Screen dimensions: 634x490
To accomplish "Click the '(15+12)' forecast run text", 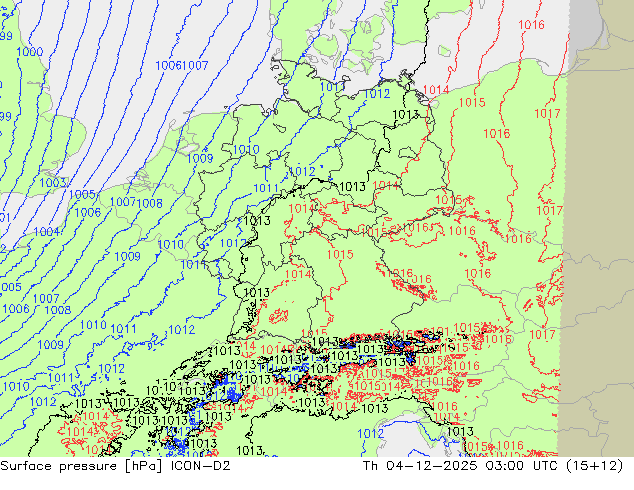I will coord(595,466).
